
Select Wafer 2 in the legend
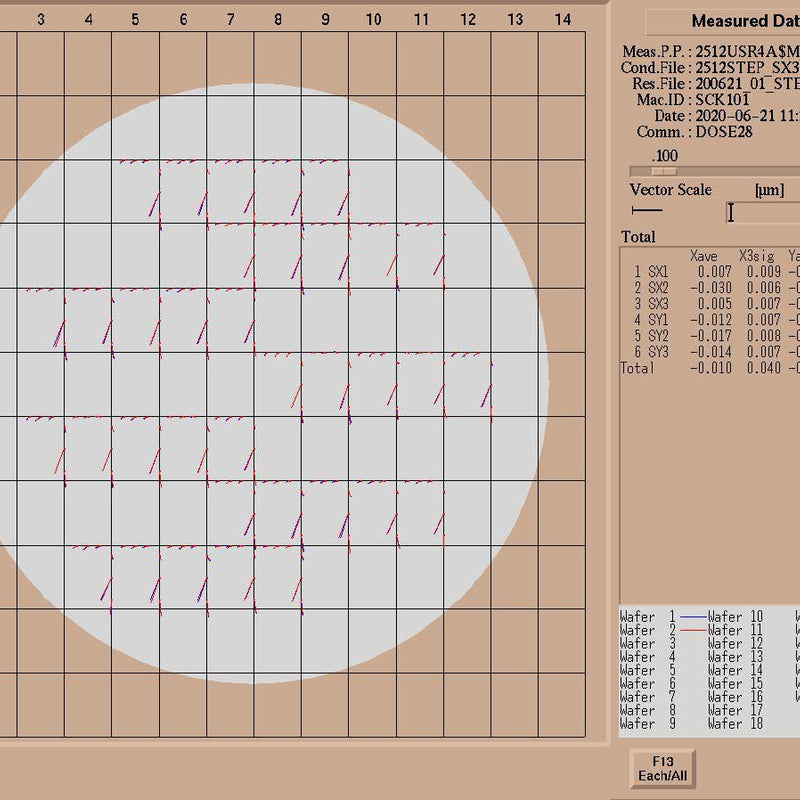tap(648, 631)
